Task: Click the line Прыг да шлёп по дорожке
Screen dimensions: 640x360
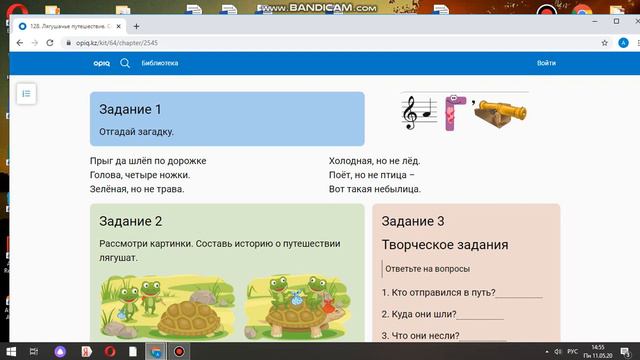Action: click(148, 161)
